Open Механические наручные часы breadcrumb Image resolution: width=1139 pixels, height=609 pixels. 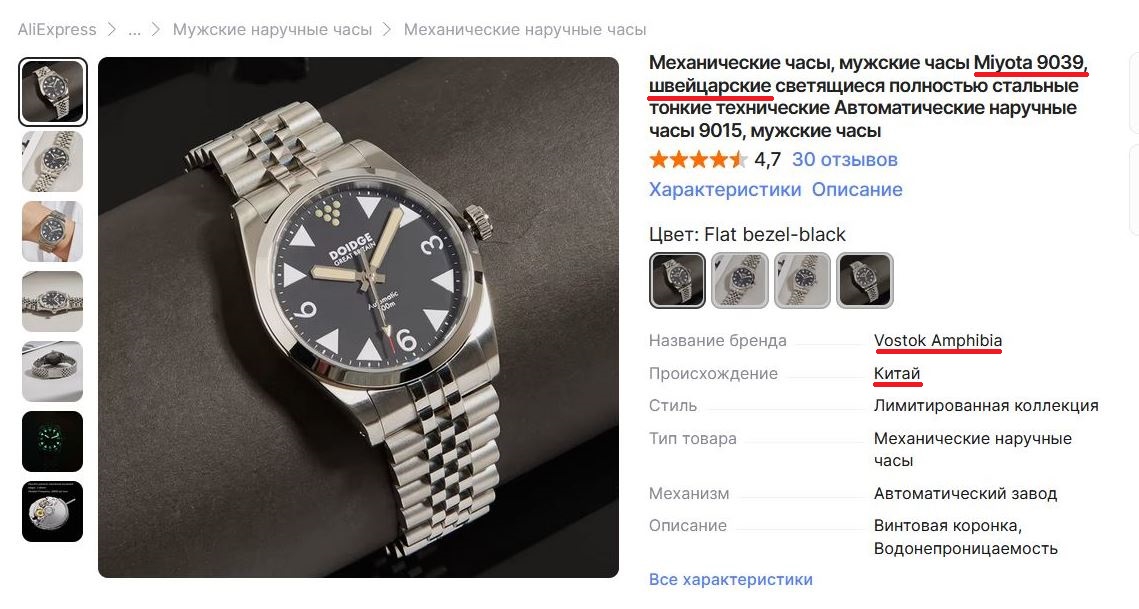click(524, 30)
